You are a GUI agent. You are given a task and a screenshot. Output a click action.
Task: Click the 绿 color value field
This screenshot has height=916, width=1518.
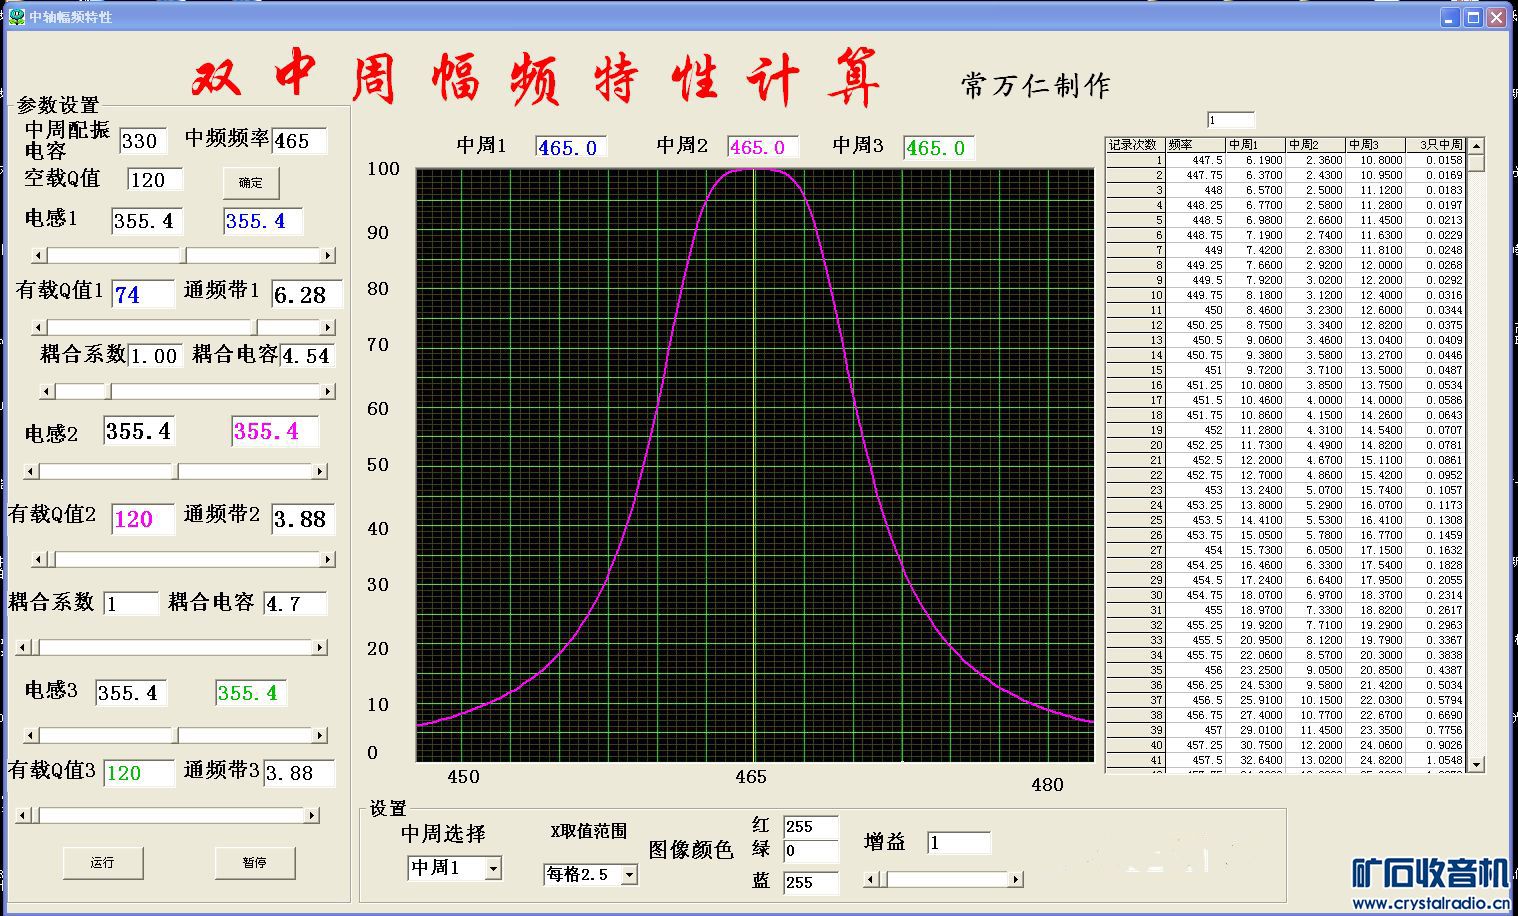810,851
